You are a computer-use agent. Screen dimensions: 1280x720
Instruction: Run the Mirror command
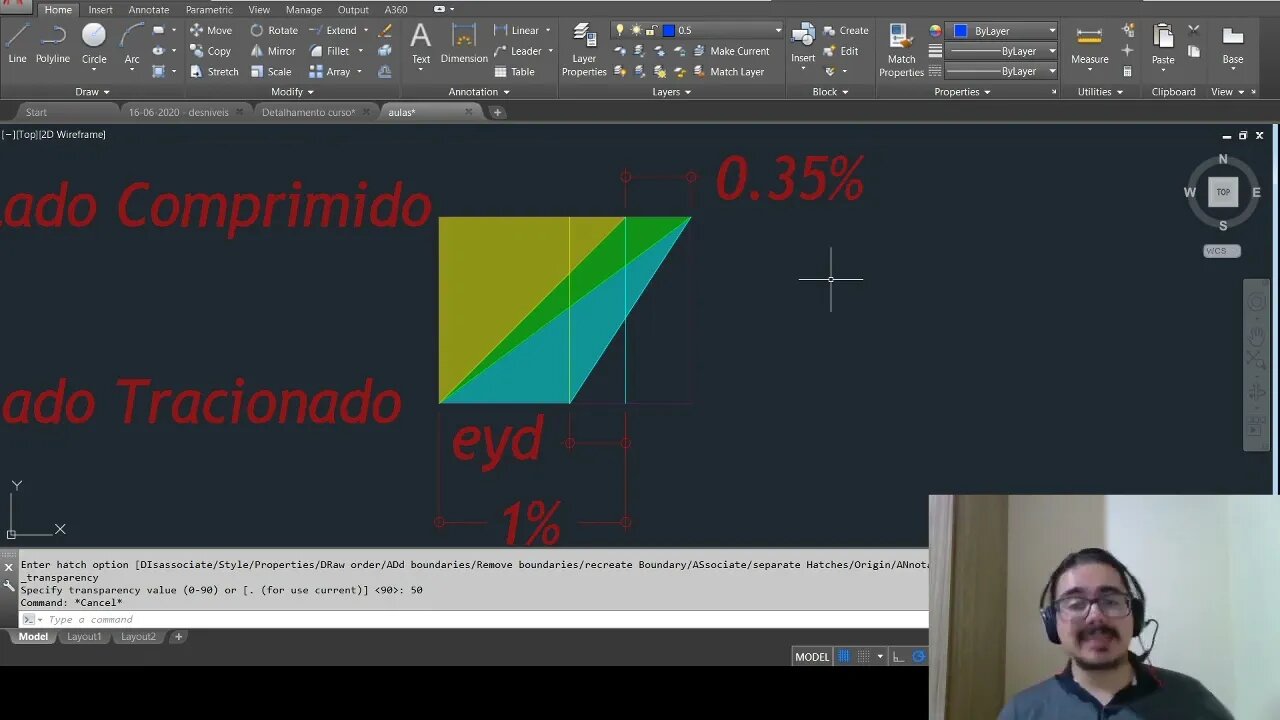point(273,51)
